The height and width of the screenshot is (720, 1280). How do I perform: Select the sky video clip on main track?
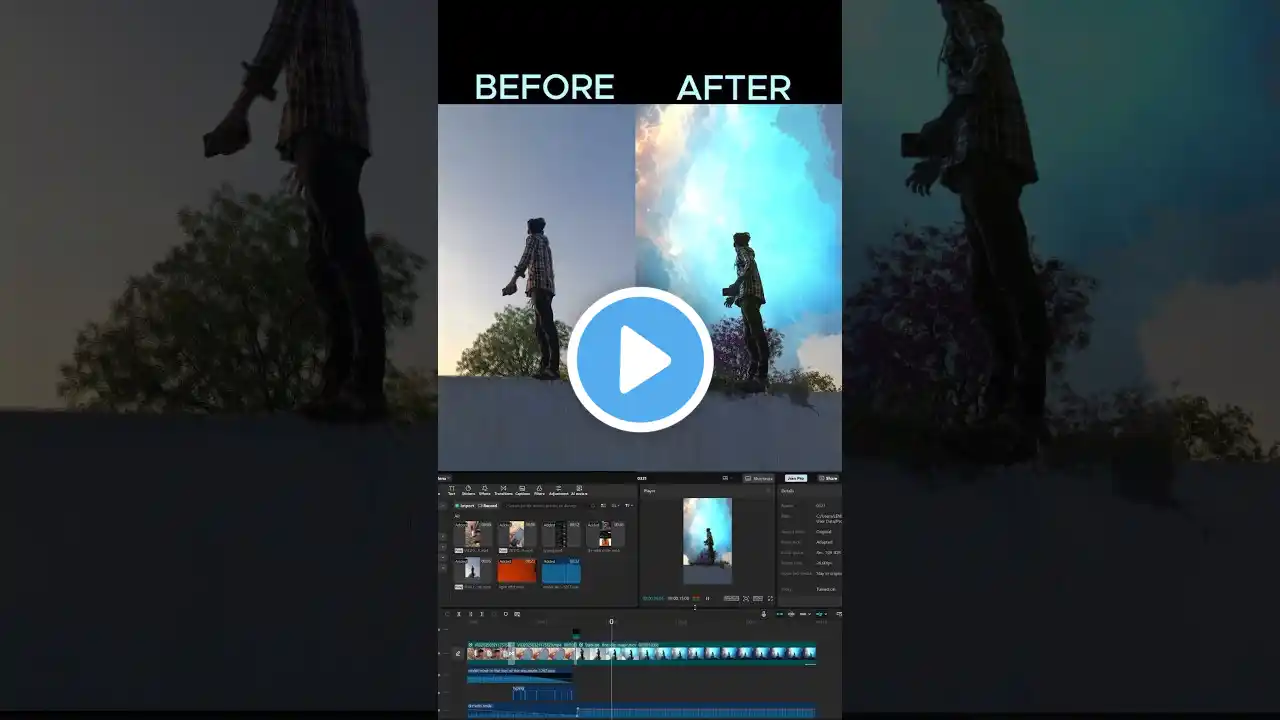click(x=695, y=653)
